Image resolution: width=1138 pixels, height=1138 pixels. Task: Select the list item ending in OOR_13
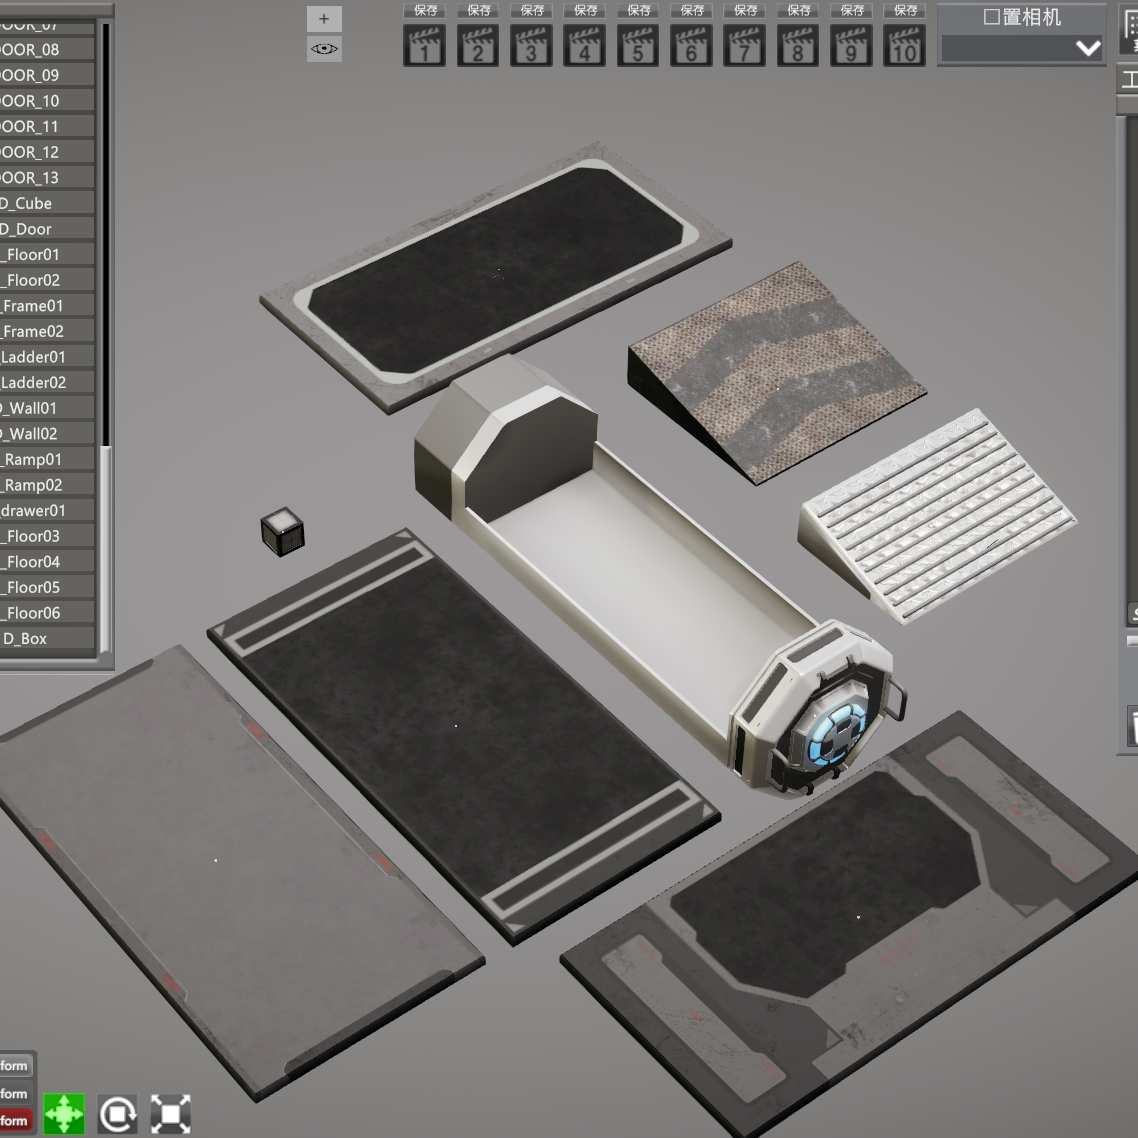click(47, 178)
